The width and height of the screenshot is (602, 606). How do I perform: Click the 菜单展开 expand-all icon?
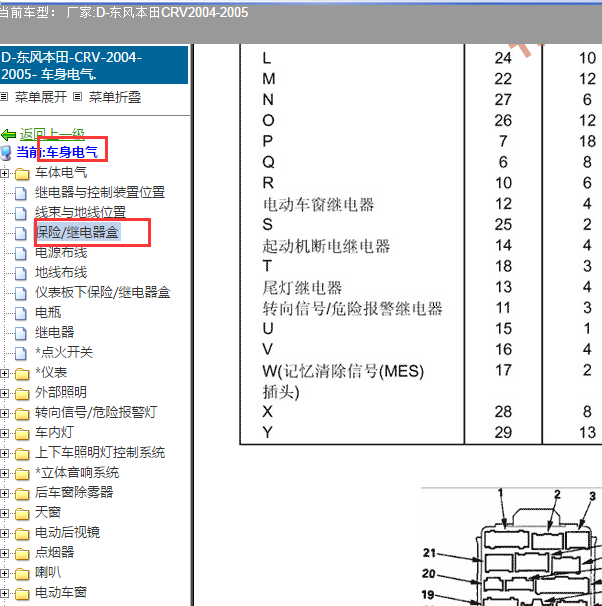tap(4, 97)
